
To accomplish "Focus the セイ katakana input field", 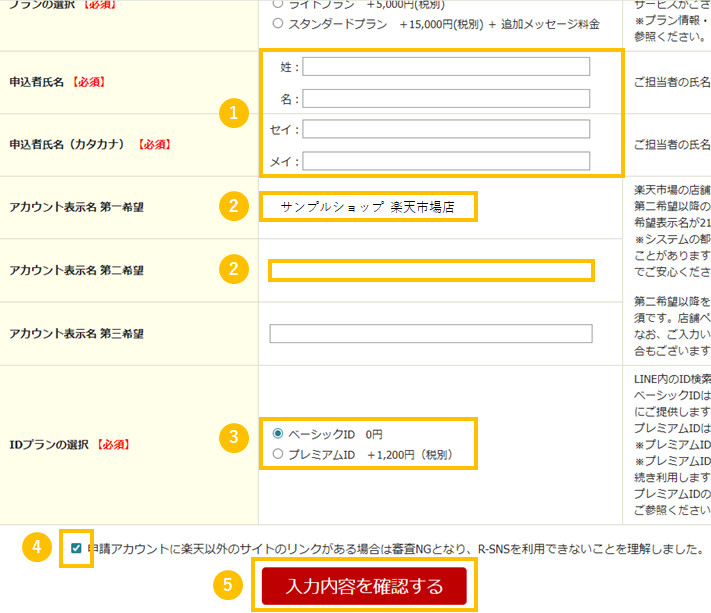I will pyautogui.click(x=446, y=129).
